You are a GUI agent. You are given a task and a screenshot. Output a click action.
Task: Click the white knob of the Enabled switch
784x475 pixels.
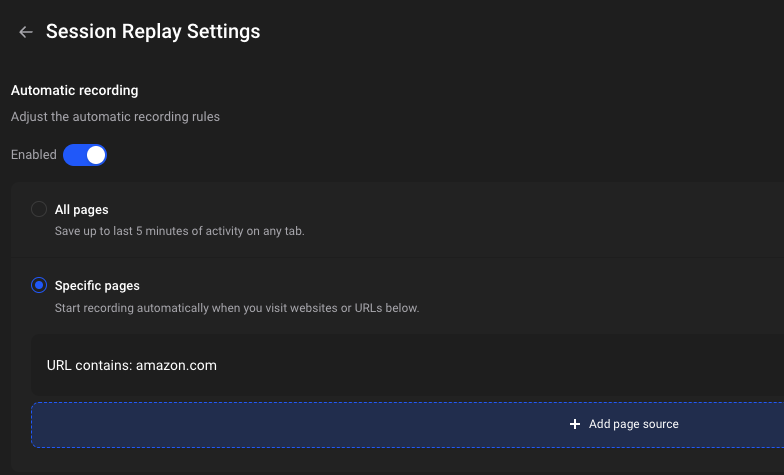click(96, 155)
